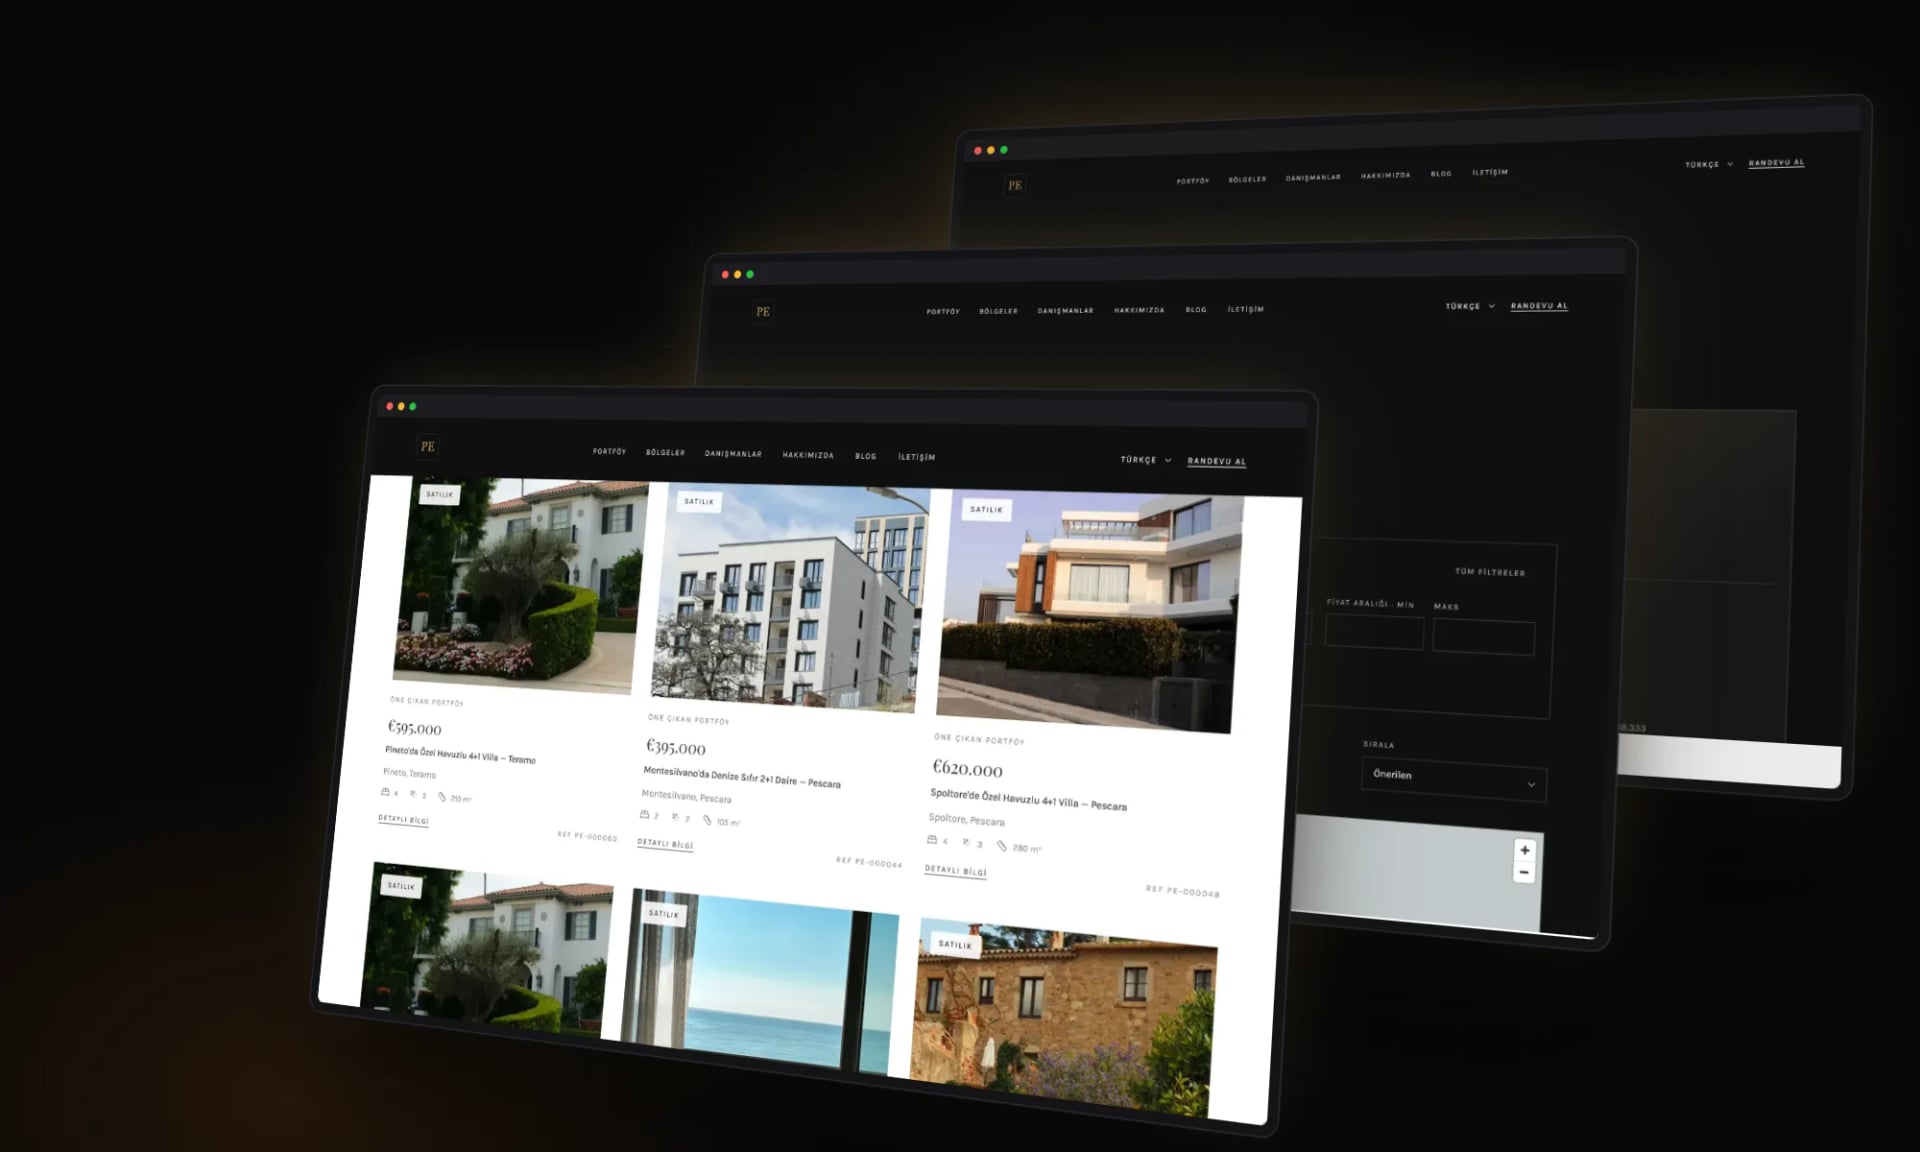
Task: Click Tüm Filtreler in the middle window
Action: click(x=1490, y=572)
